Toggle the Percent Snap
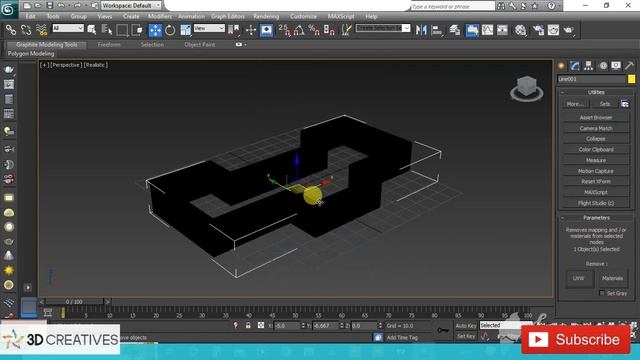The height and width of the screenshot is (360, 640). [x=314, y=30]
